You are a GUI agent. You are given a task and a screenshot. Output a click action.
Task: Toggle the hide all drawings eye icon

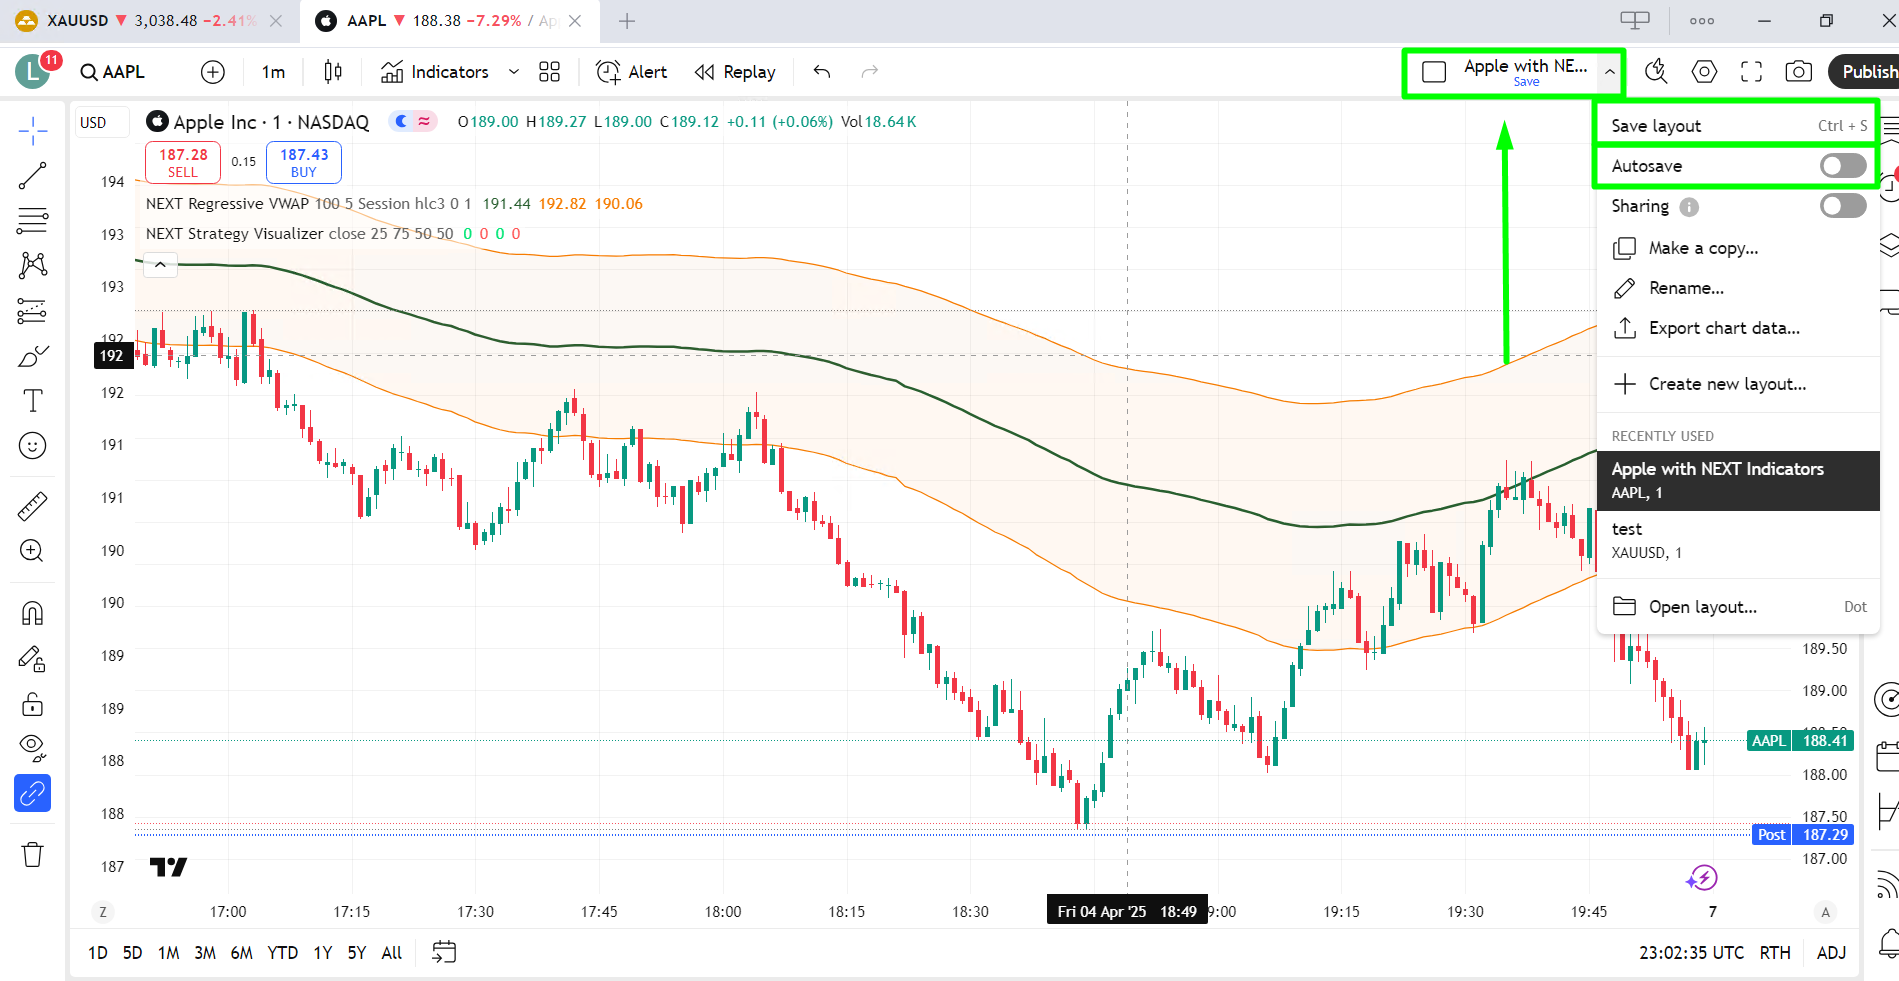(x=32, y=746)
